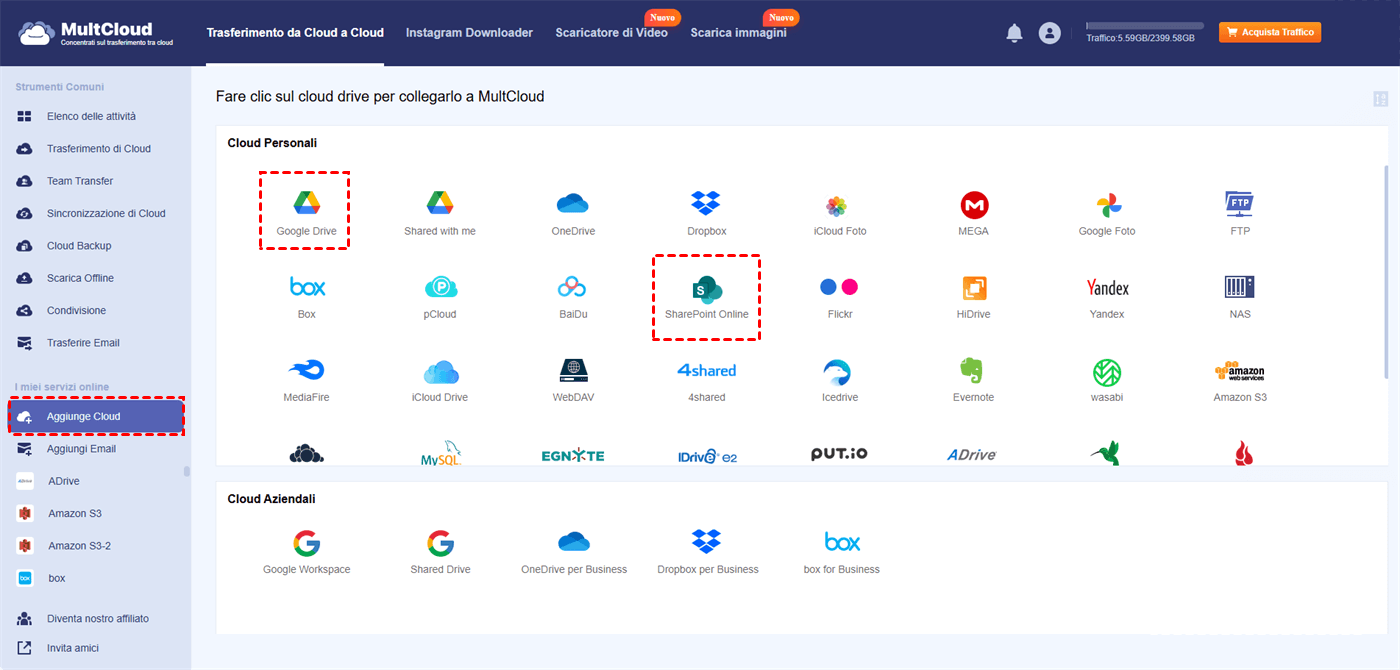Screen dimensions: 1400x670
Task: Open the user account avatar
Action: click(x=1049, y=33)
